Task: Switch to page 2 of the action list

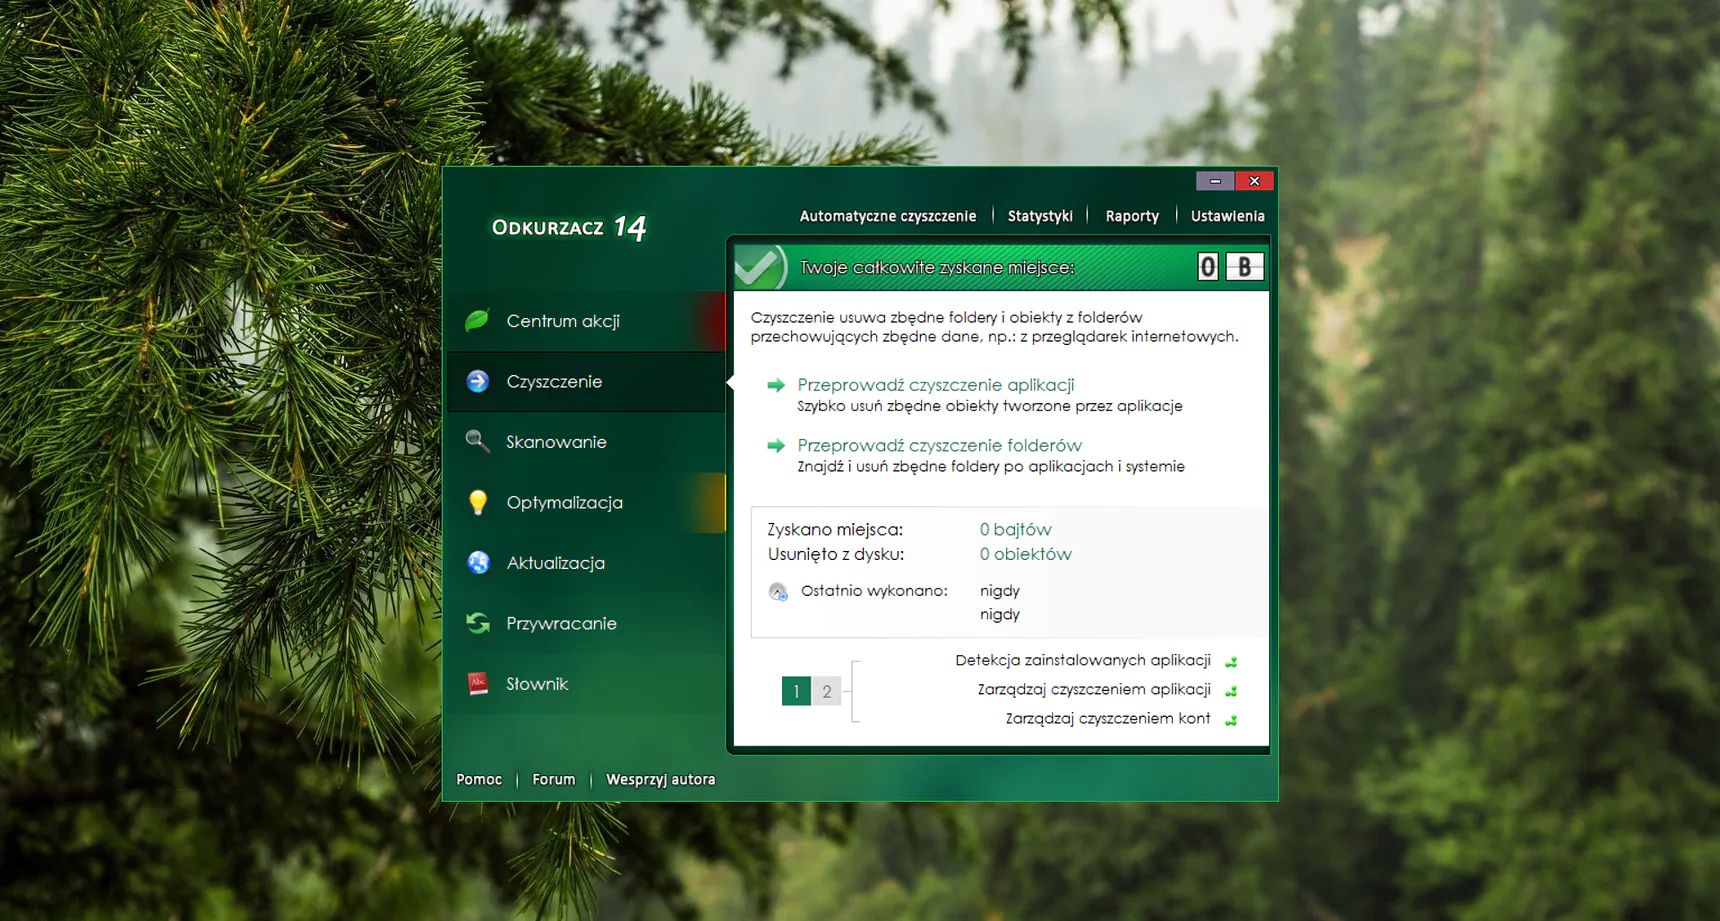Action: (826, 691)
